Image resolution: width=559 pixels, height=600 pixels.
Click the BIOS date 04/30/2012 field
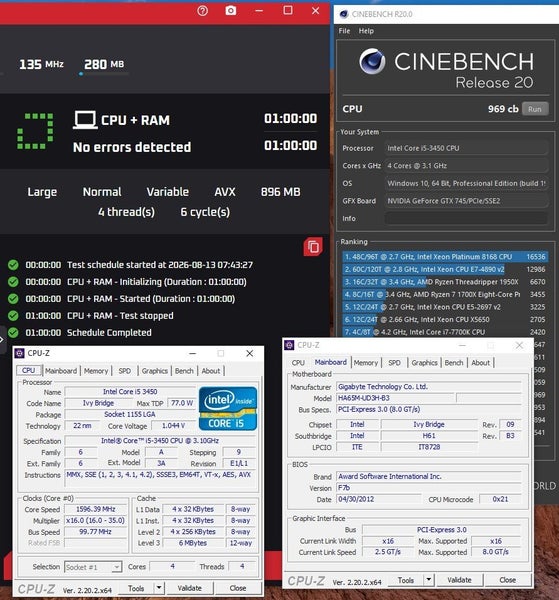pyautogui.click(x=378, y=499)
